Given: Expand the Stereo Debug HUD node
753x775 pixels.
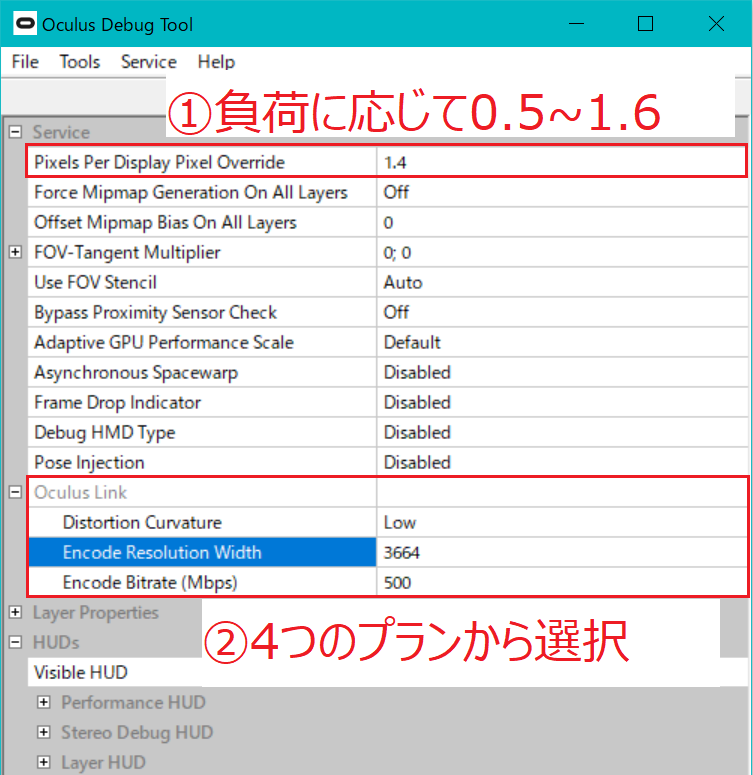Looking at the screenshot, I should click(44, 732).
